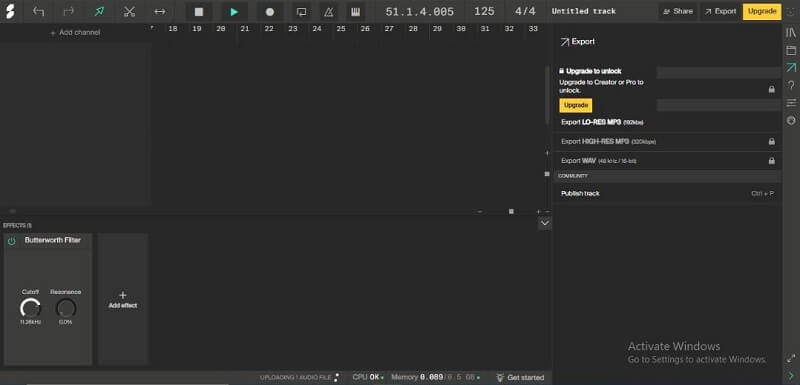Click the Upgrade button in export panel
This screenshot has width=800, height=385.
click(576, 105)
